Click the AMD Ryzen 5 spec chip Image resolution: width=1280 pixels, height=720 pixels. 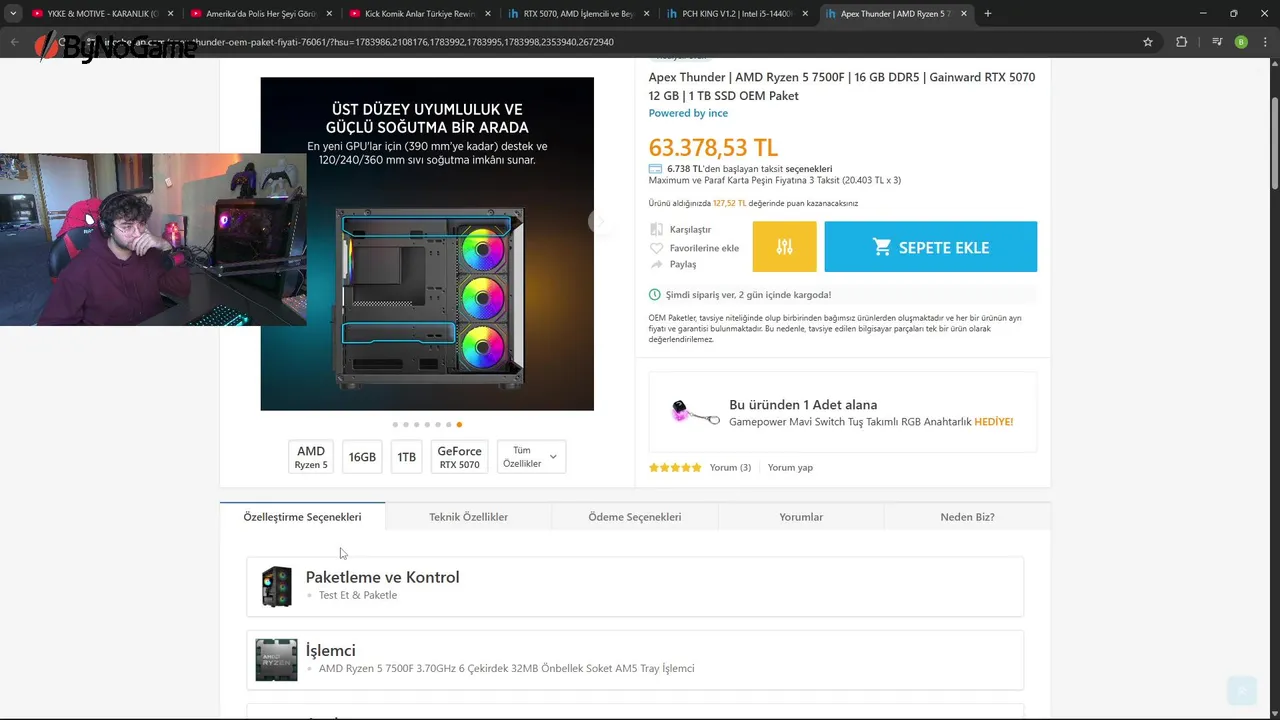click(x=311, y=457)
